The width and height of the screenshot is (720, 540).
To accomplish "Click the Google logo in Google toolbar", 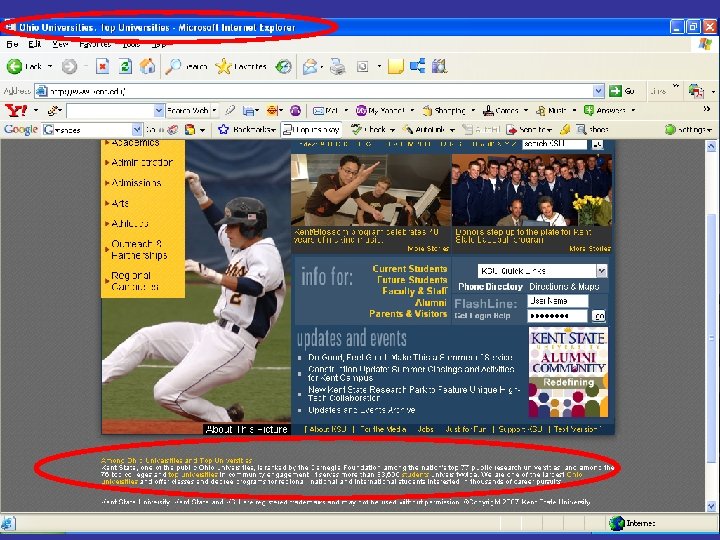I will 21,130.
